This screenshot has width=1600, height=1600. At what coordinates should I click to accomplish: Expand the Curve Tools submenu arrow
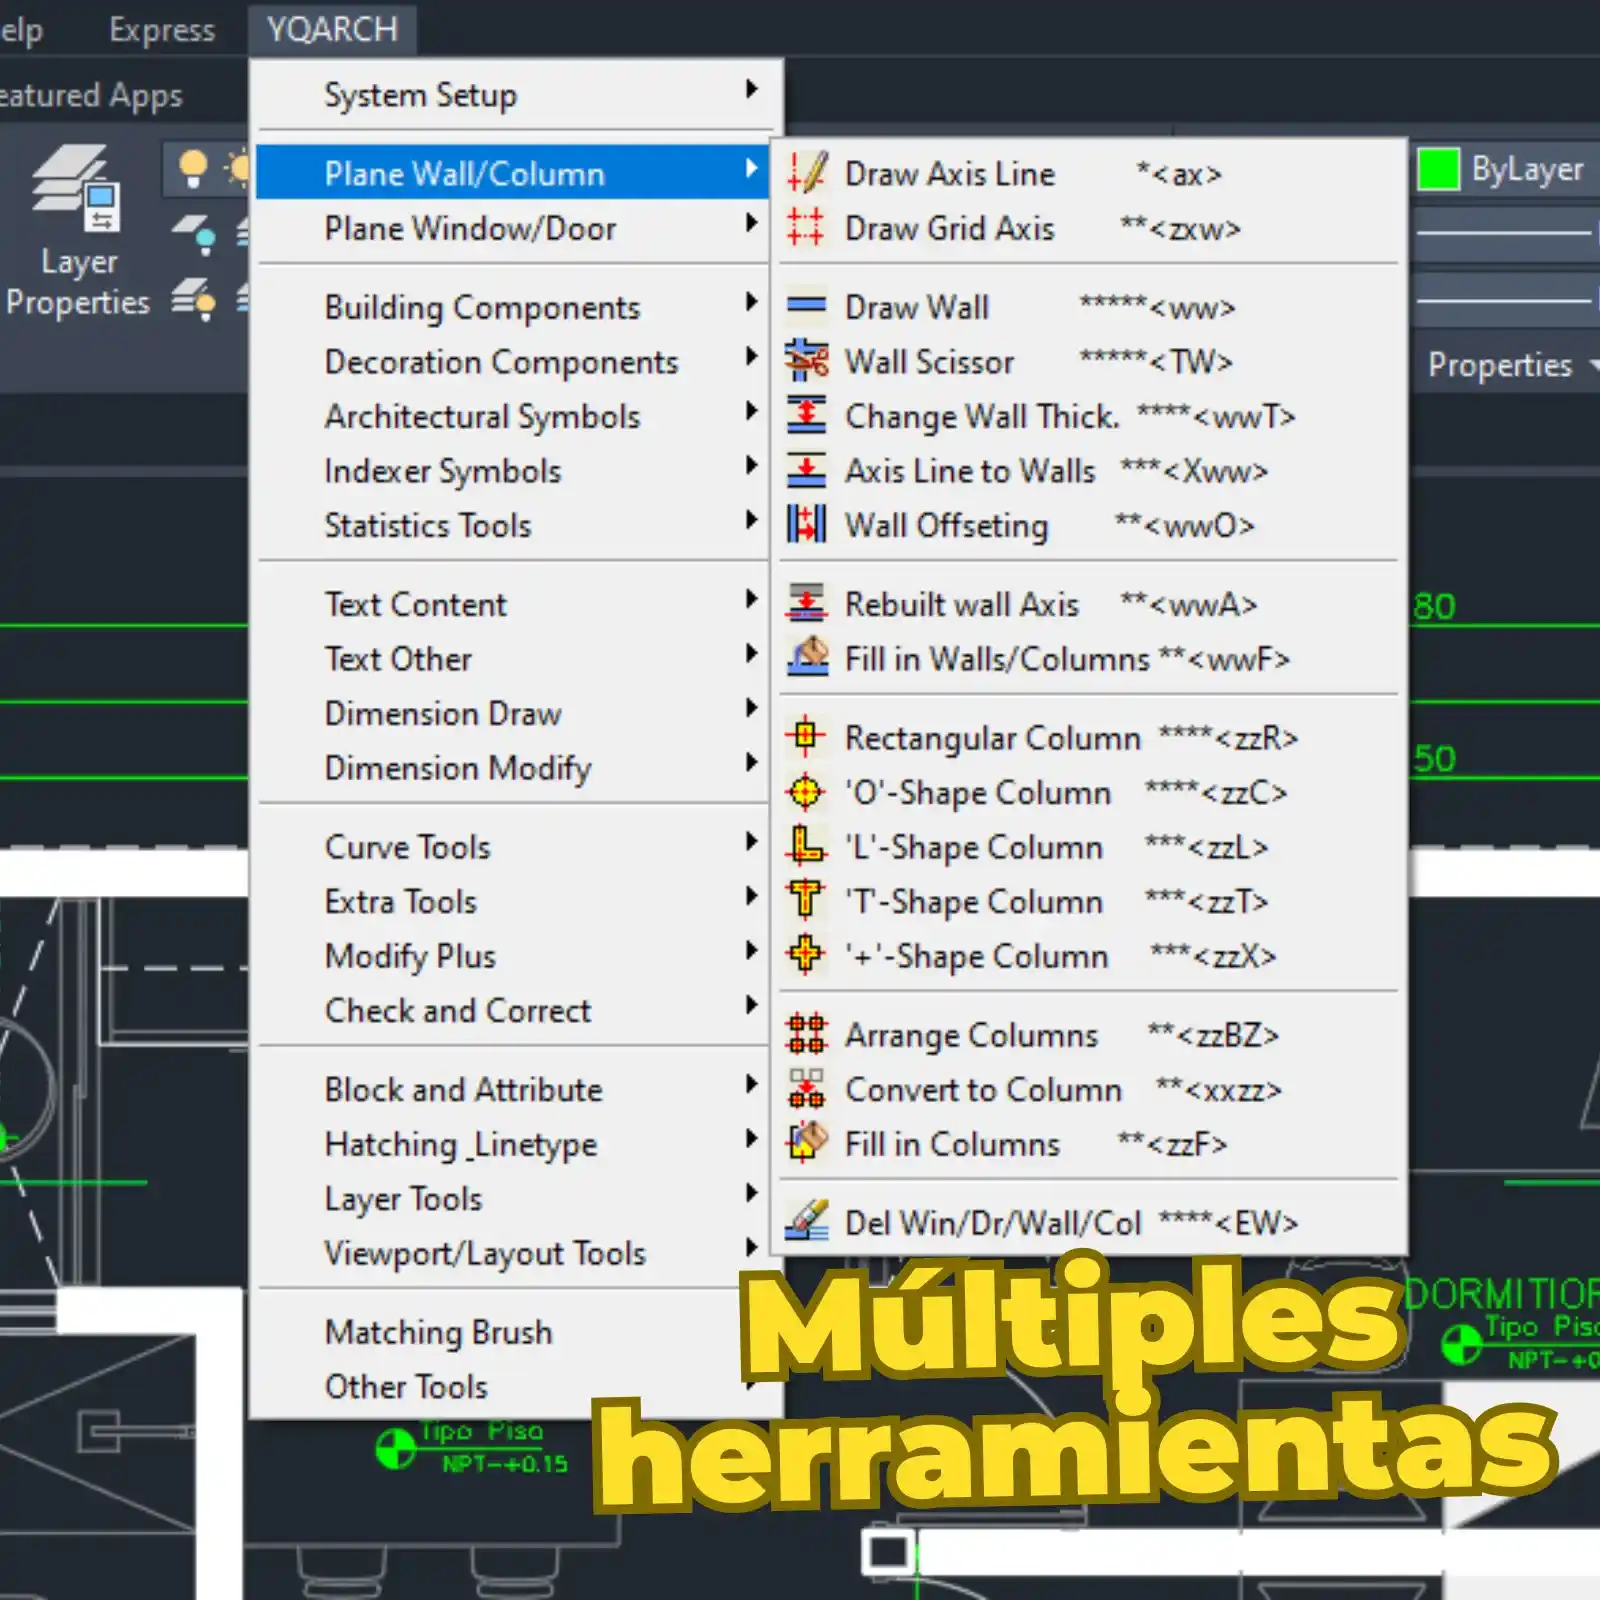pyautogui.click(x=751, y=842)
